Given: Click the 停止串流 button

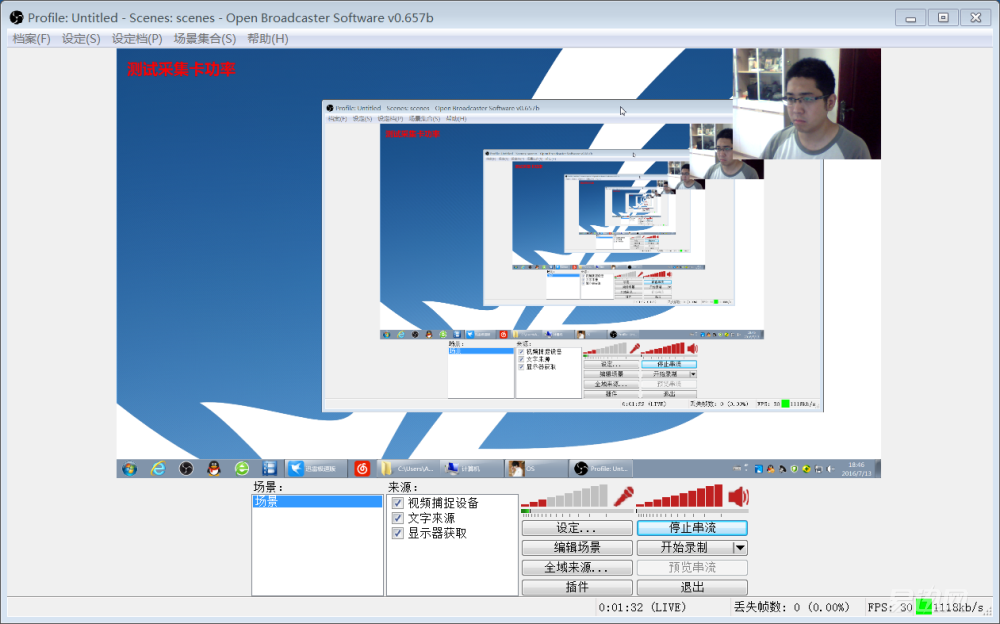Looking at the screenshot, I should coord(691,528).
